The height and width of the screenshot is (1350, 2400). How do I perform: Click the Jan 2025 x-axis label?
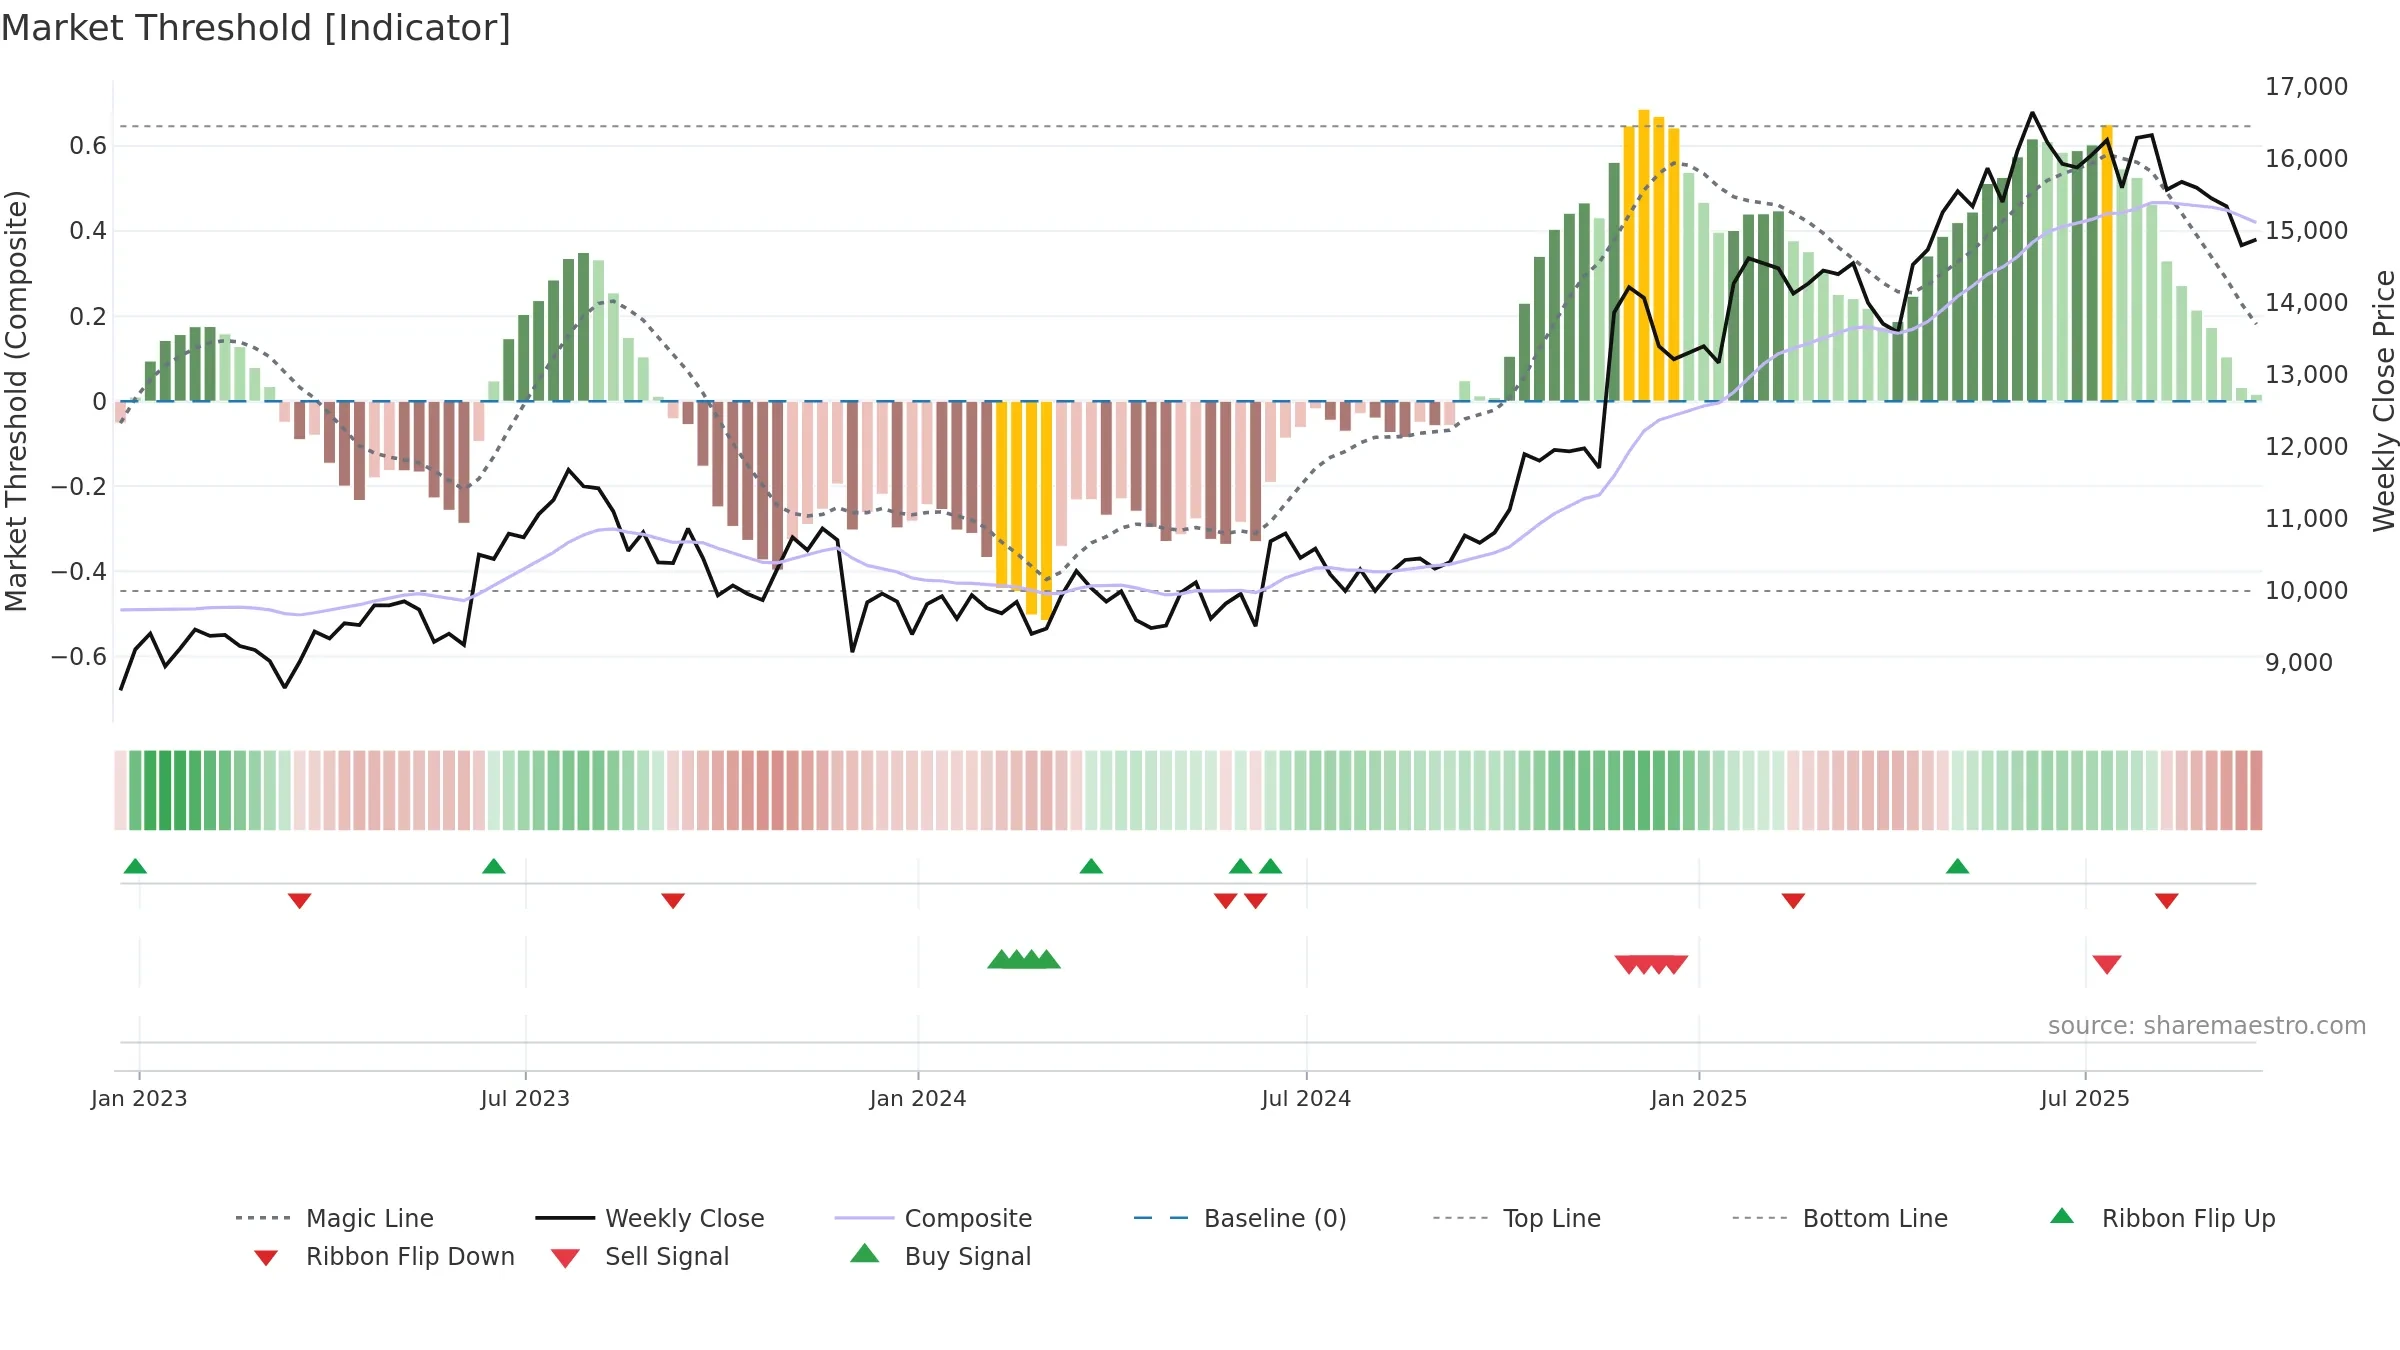[x=1699, y=1099]
